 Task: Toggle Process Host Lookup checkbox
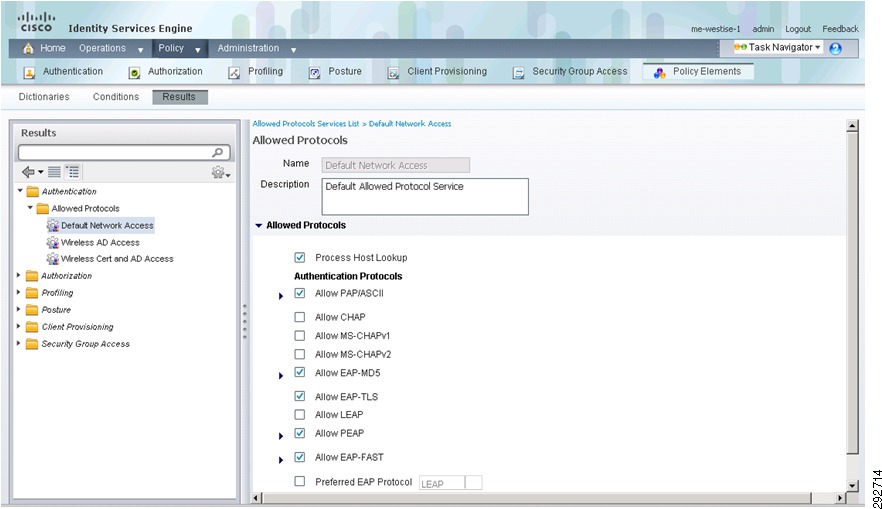[300, 258]
